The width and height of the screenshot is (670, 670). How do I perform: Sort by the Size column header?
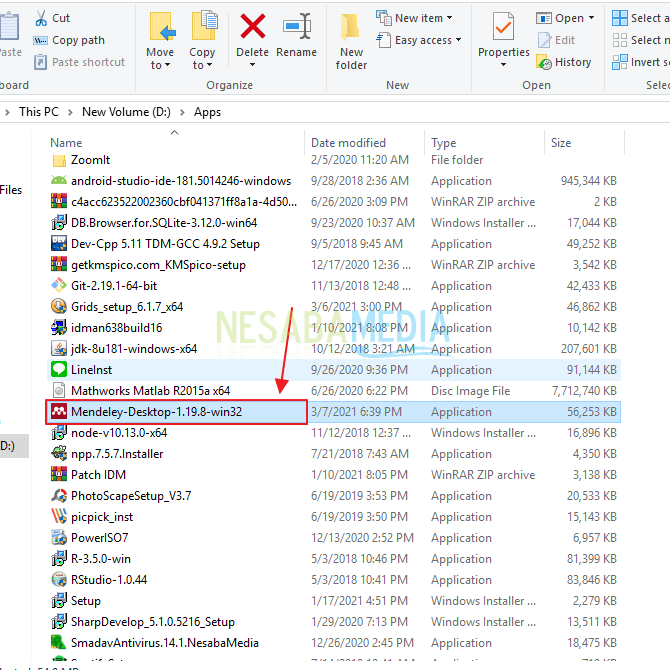[561, 143]
